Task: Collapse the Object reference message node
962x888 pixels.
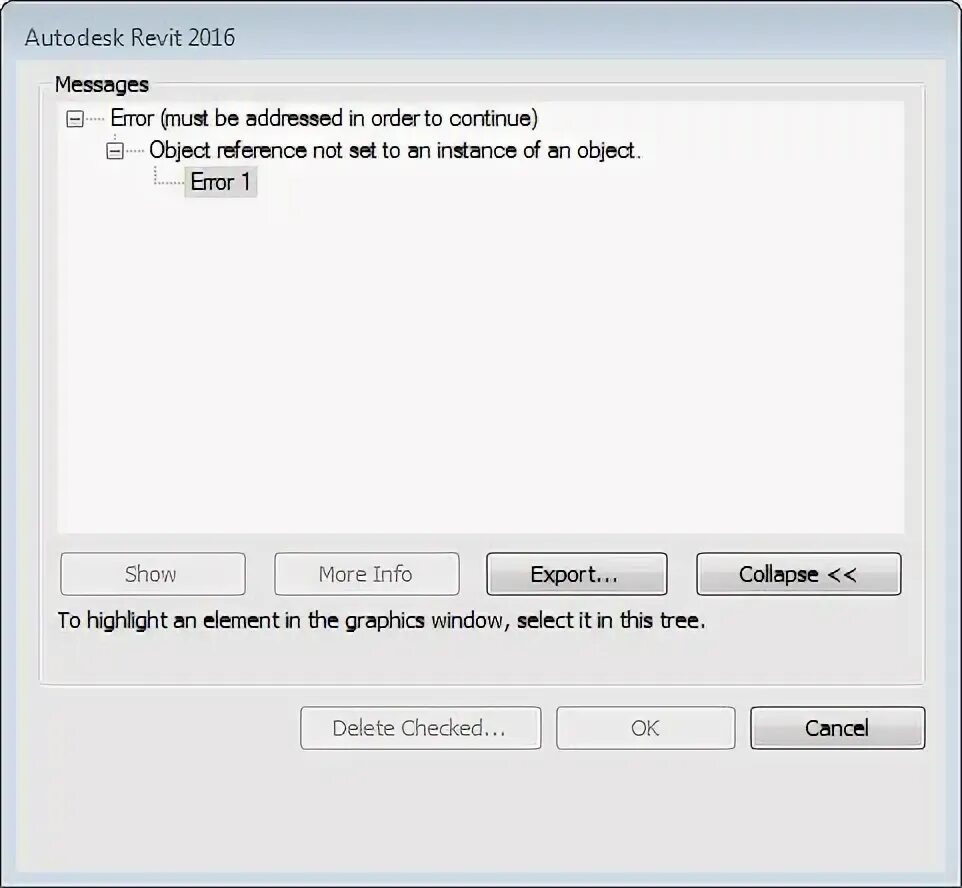Action: tap(115, 150)
